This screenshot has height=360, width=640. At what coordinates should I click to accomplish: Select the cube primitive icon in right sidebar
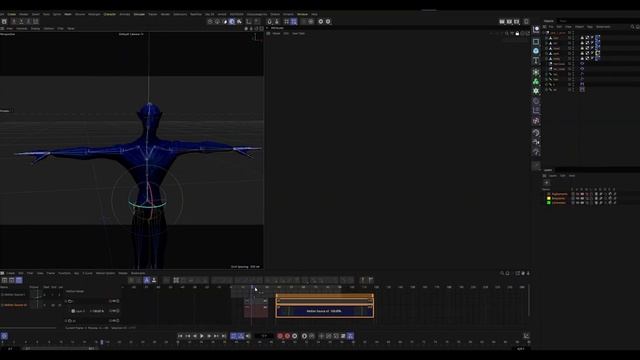[536, 42]
